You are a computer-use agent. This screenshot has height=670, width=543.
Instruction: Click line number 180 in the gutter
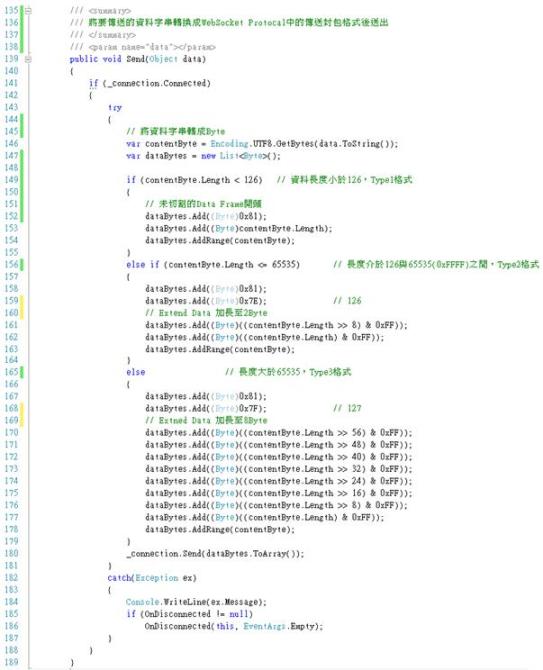(11, 553)
